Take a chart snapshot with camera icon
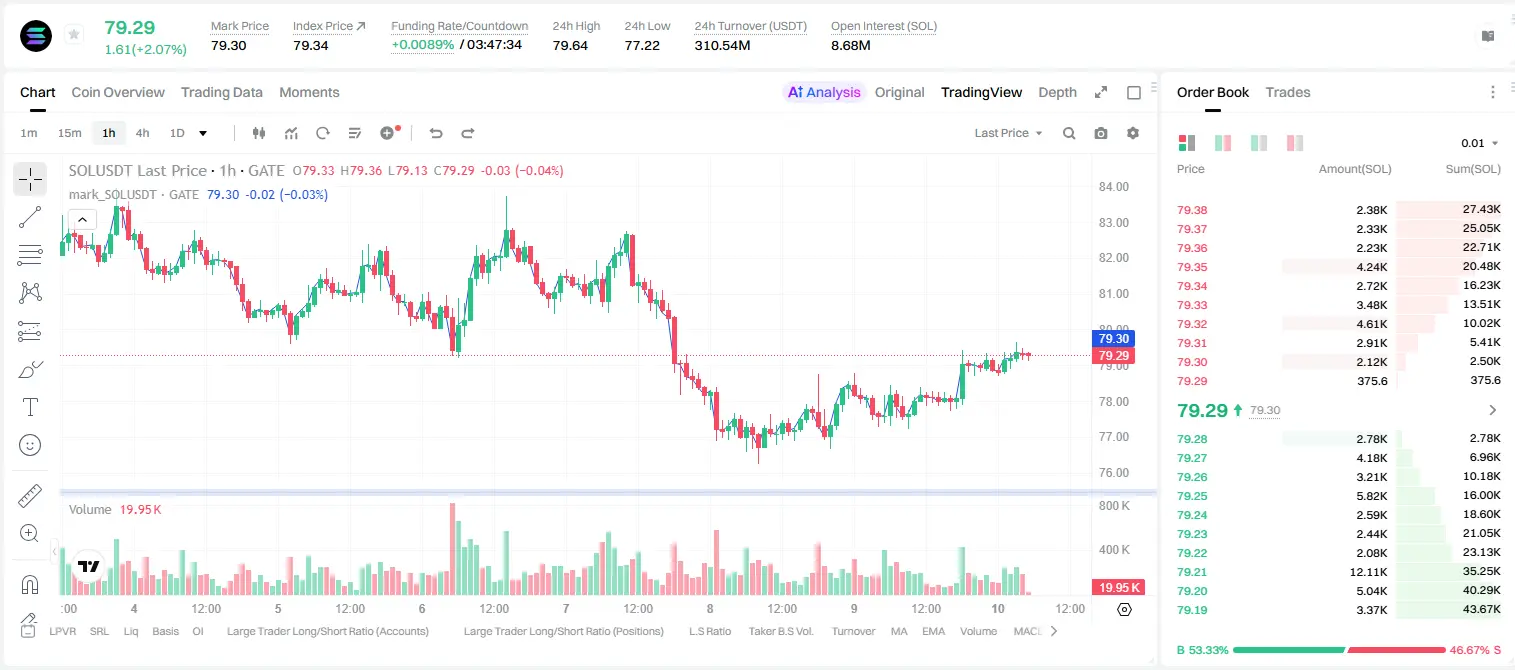 1101,133
